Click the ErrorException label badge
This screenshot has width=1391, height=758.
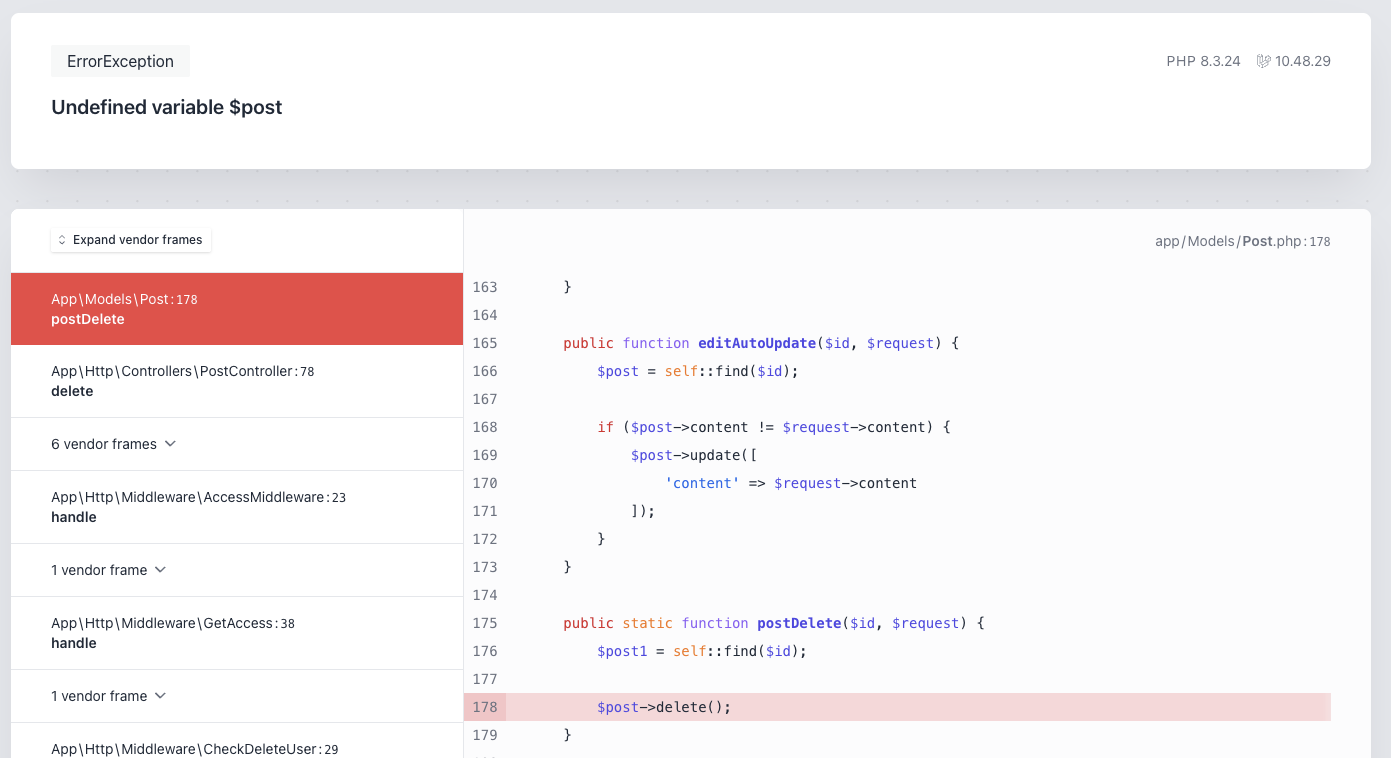click(120, 61)
